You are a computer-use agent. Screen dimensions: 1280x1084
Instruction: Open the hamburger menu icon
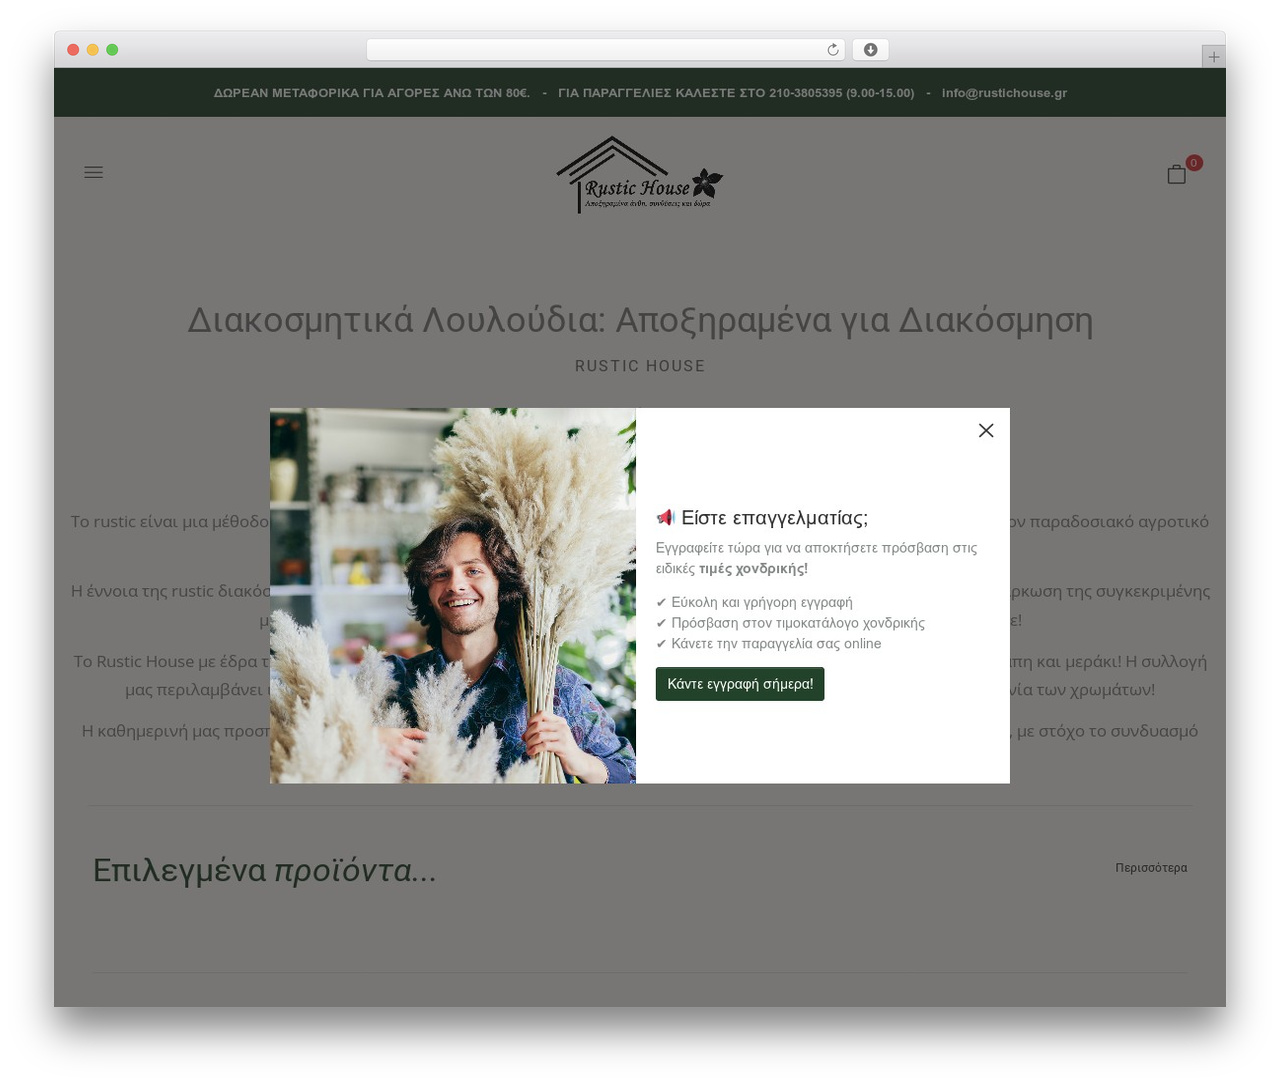click(94, 173)
